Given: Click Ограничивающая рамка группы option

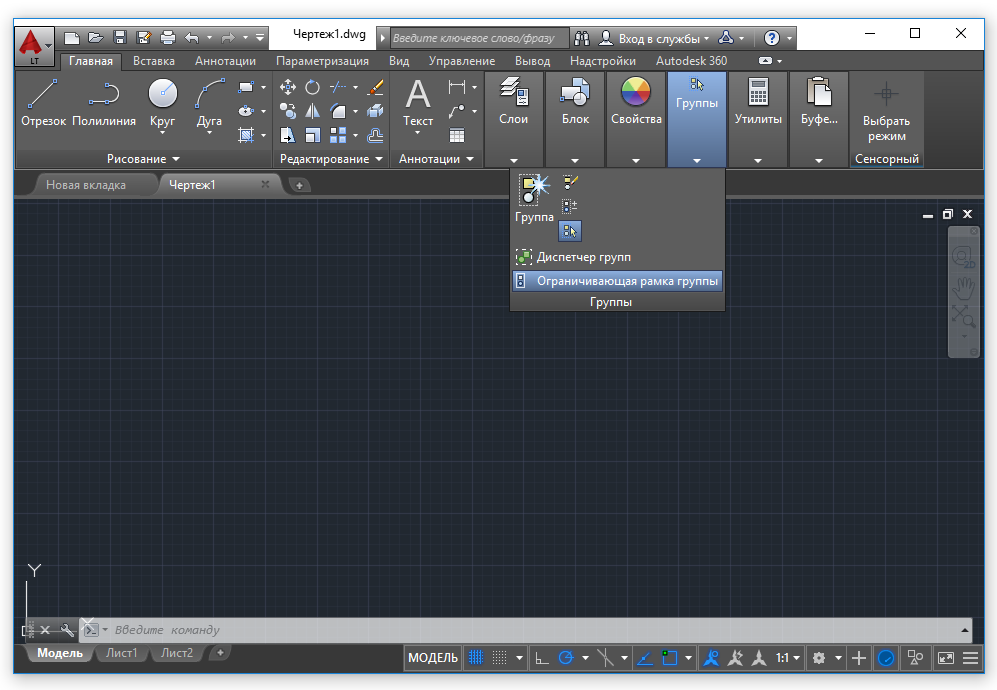Looking at the screenshot, I should pyautogui.click(x=617, y=281).
